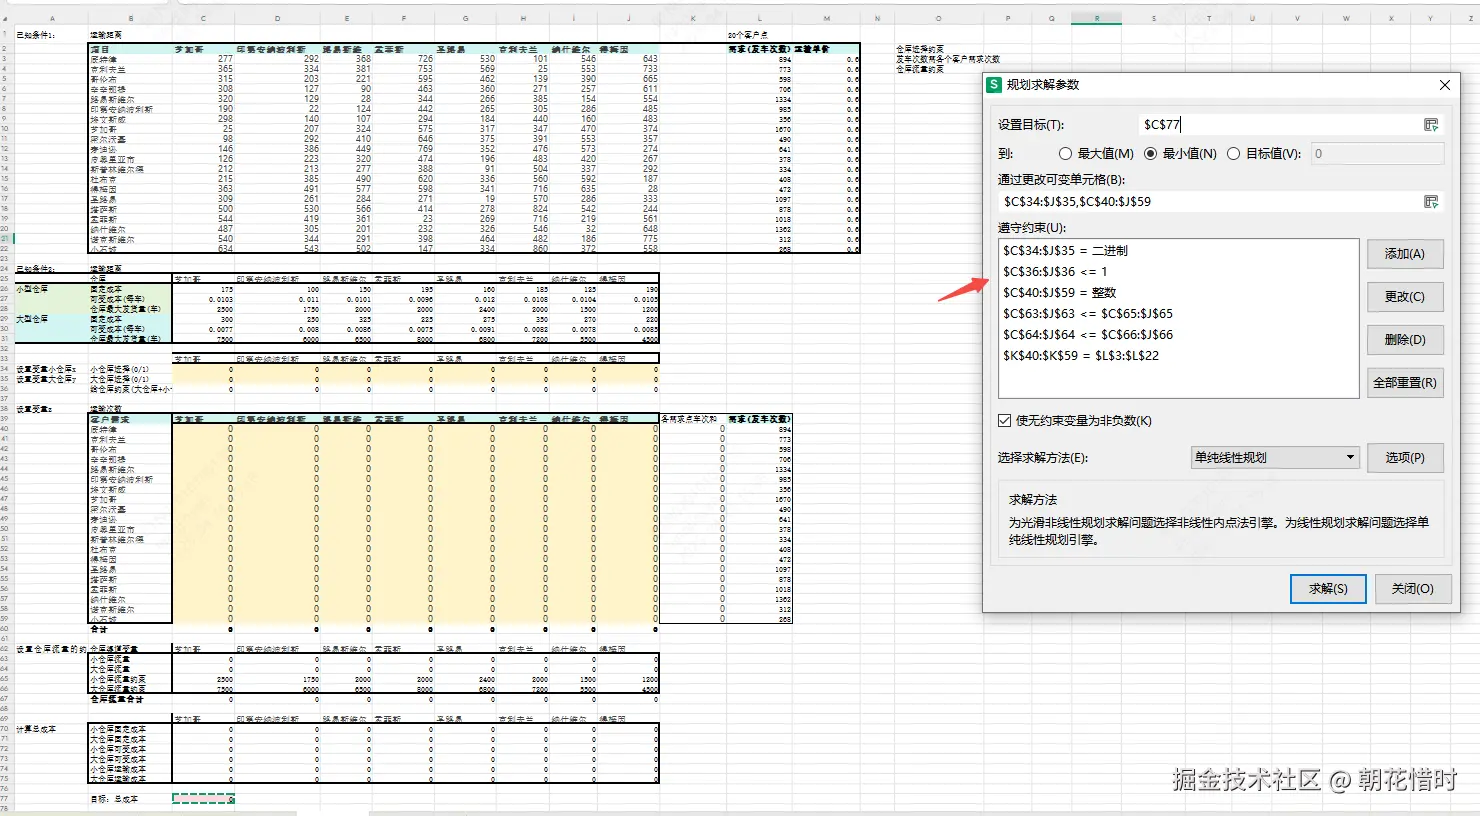Click cell with value 769
Viewport: 1480px width, 816px height.
pos(403,149)
